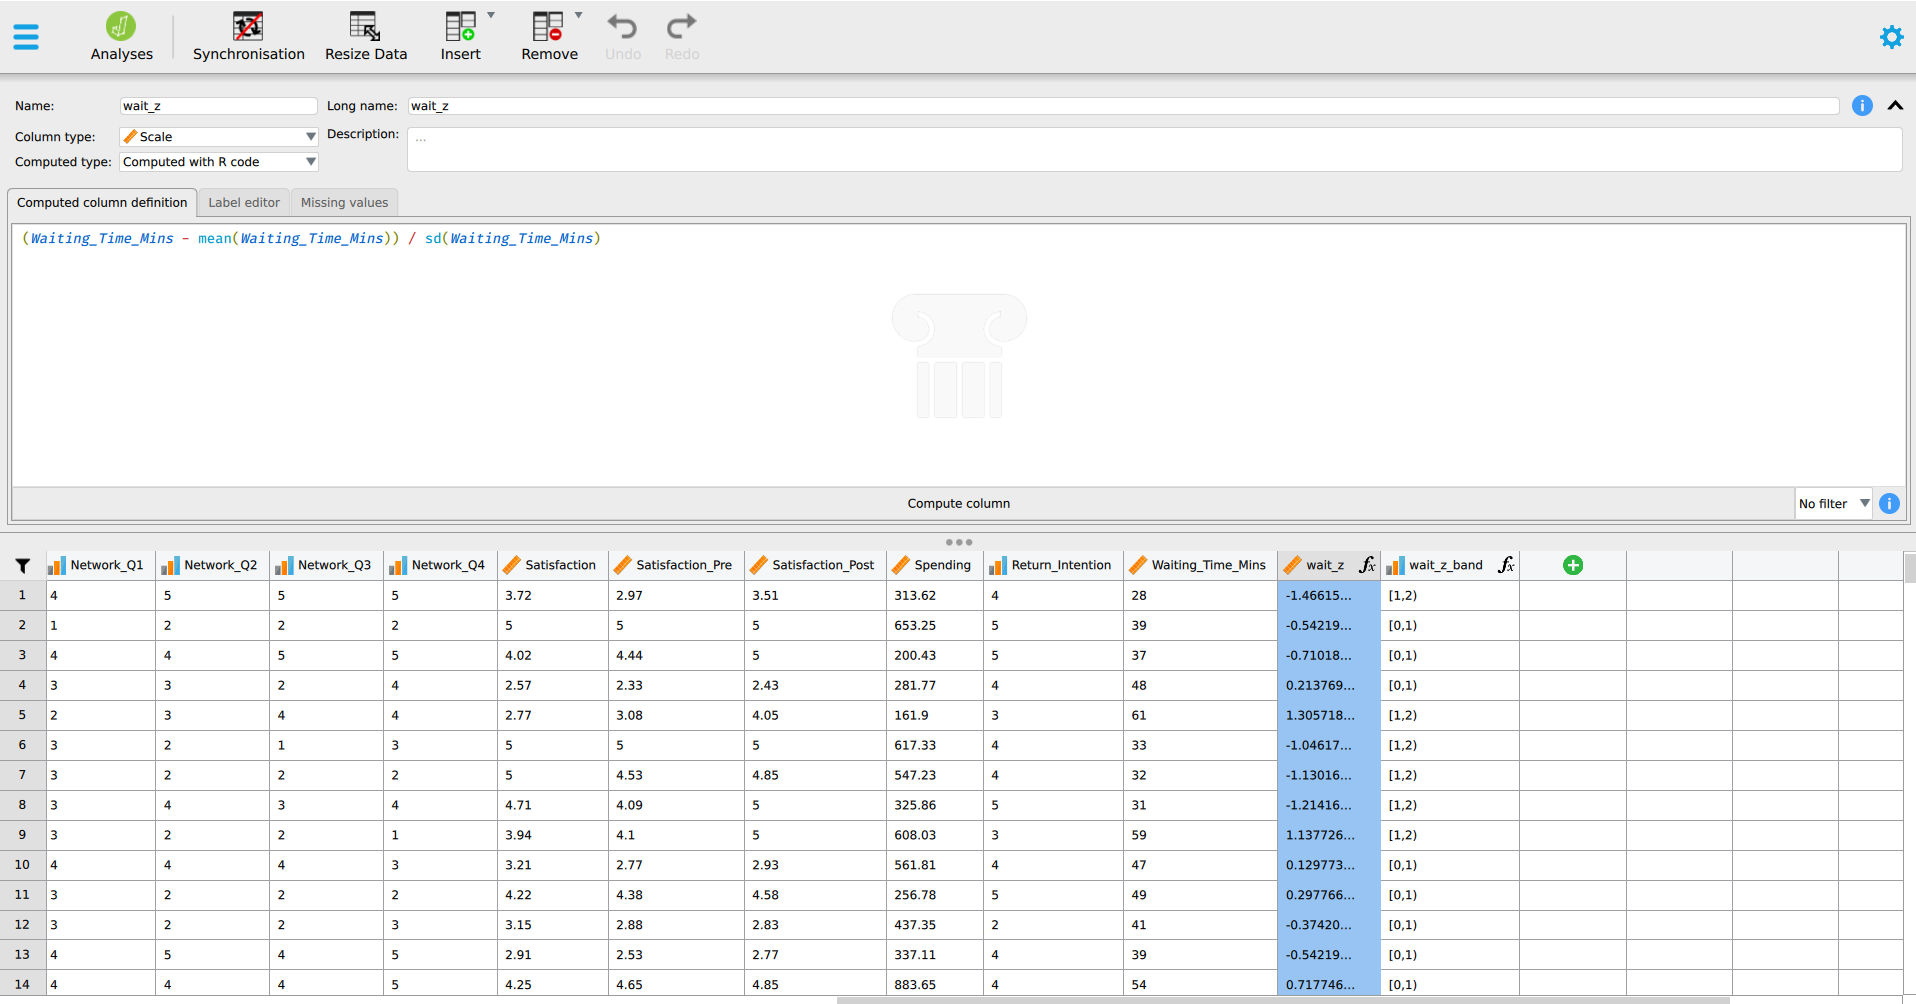Click the Redo arrow

pyautogui.click(x=682, y=37)
